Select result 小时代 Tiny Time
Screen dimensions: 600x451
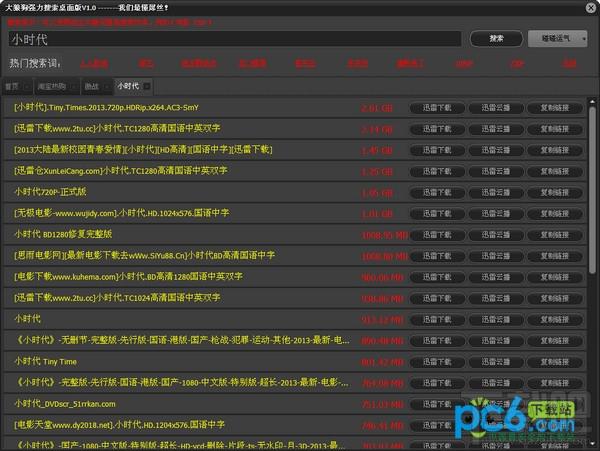46,361
